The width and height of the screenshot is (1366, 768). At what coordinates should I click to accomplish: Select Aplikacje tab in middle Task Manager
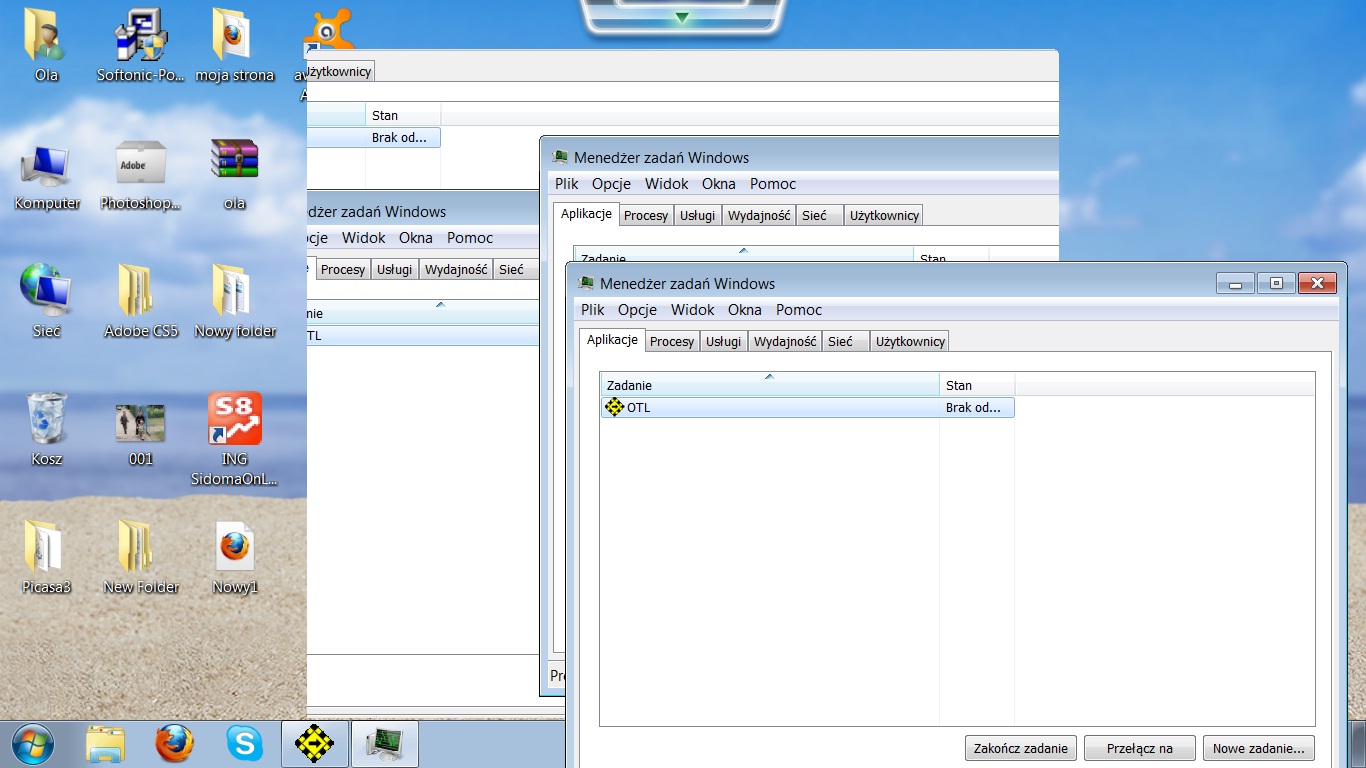click(x=586, y=214)
